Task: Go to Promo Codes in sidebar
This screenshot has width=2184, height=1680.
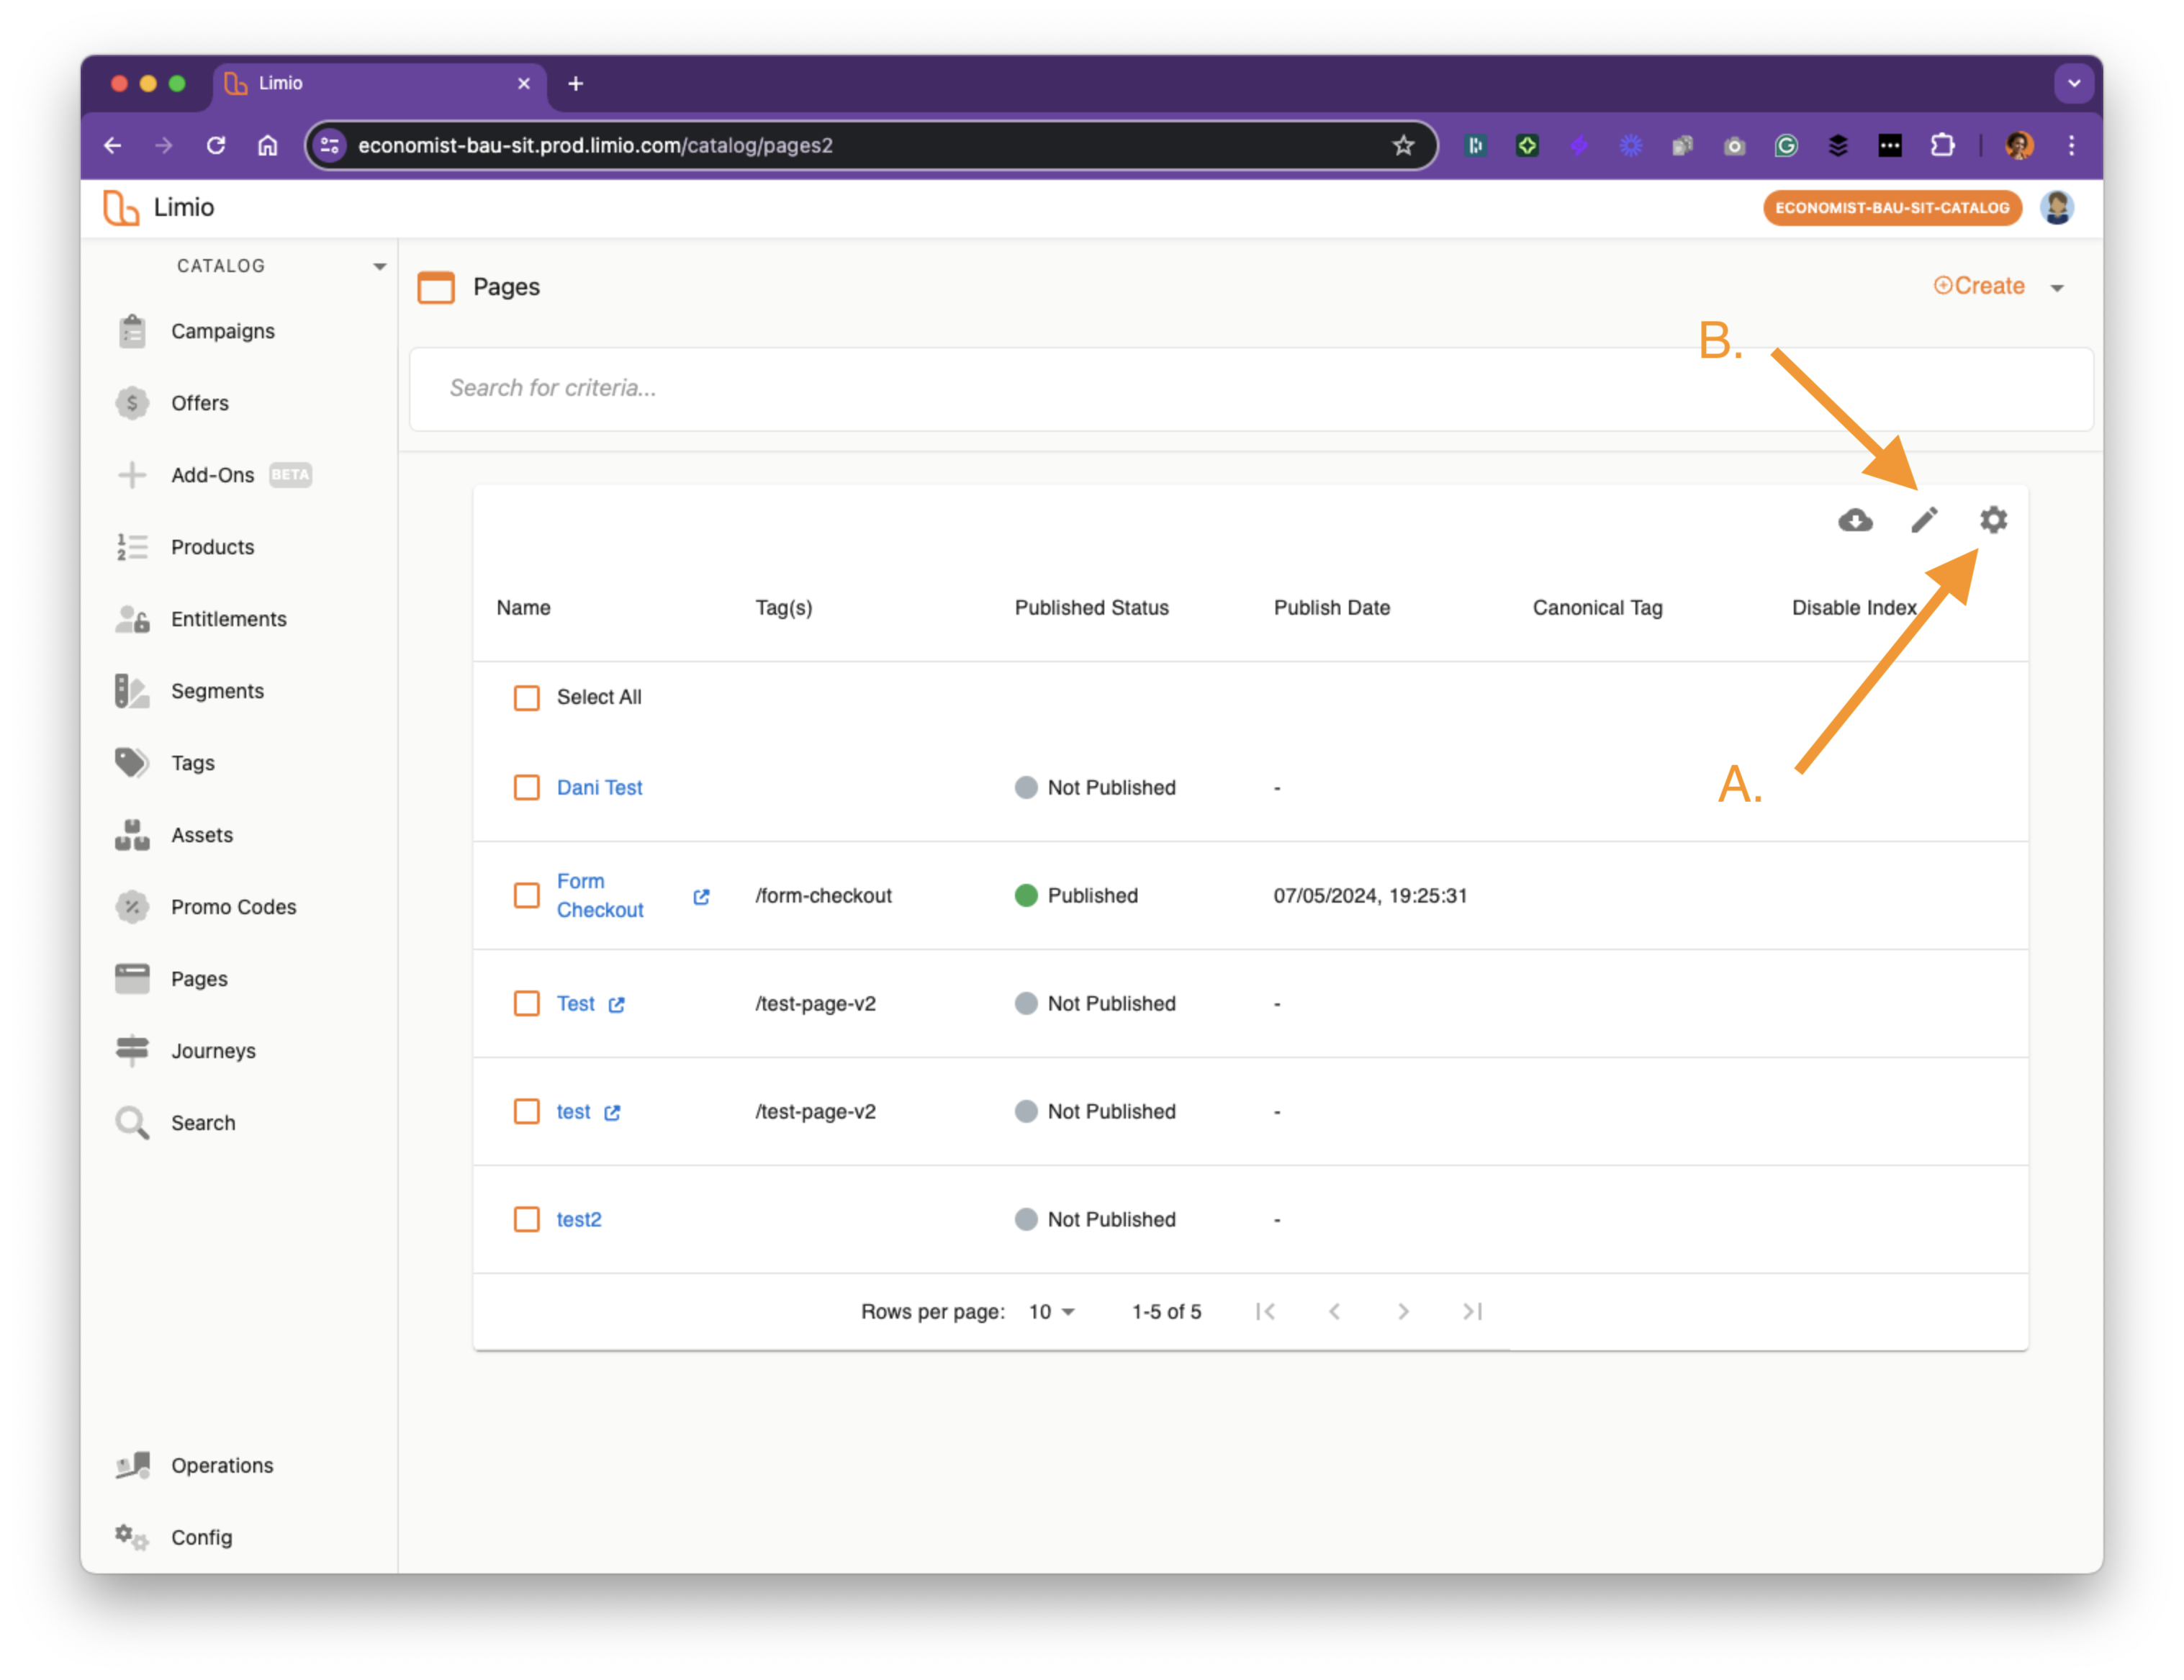Action: tap(233, 907)
